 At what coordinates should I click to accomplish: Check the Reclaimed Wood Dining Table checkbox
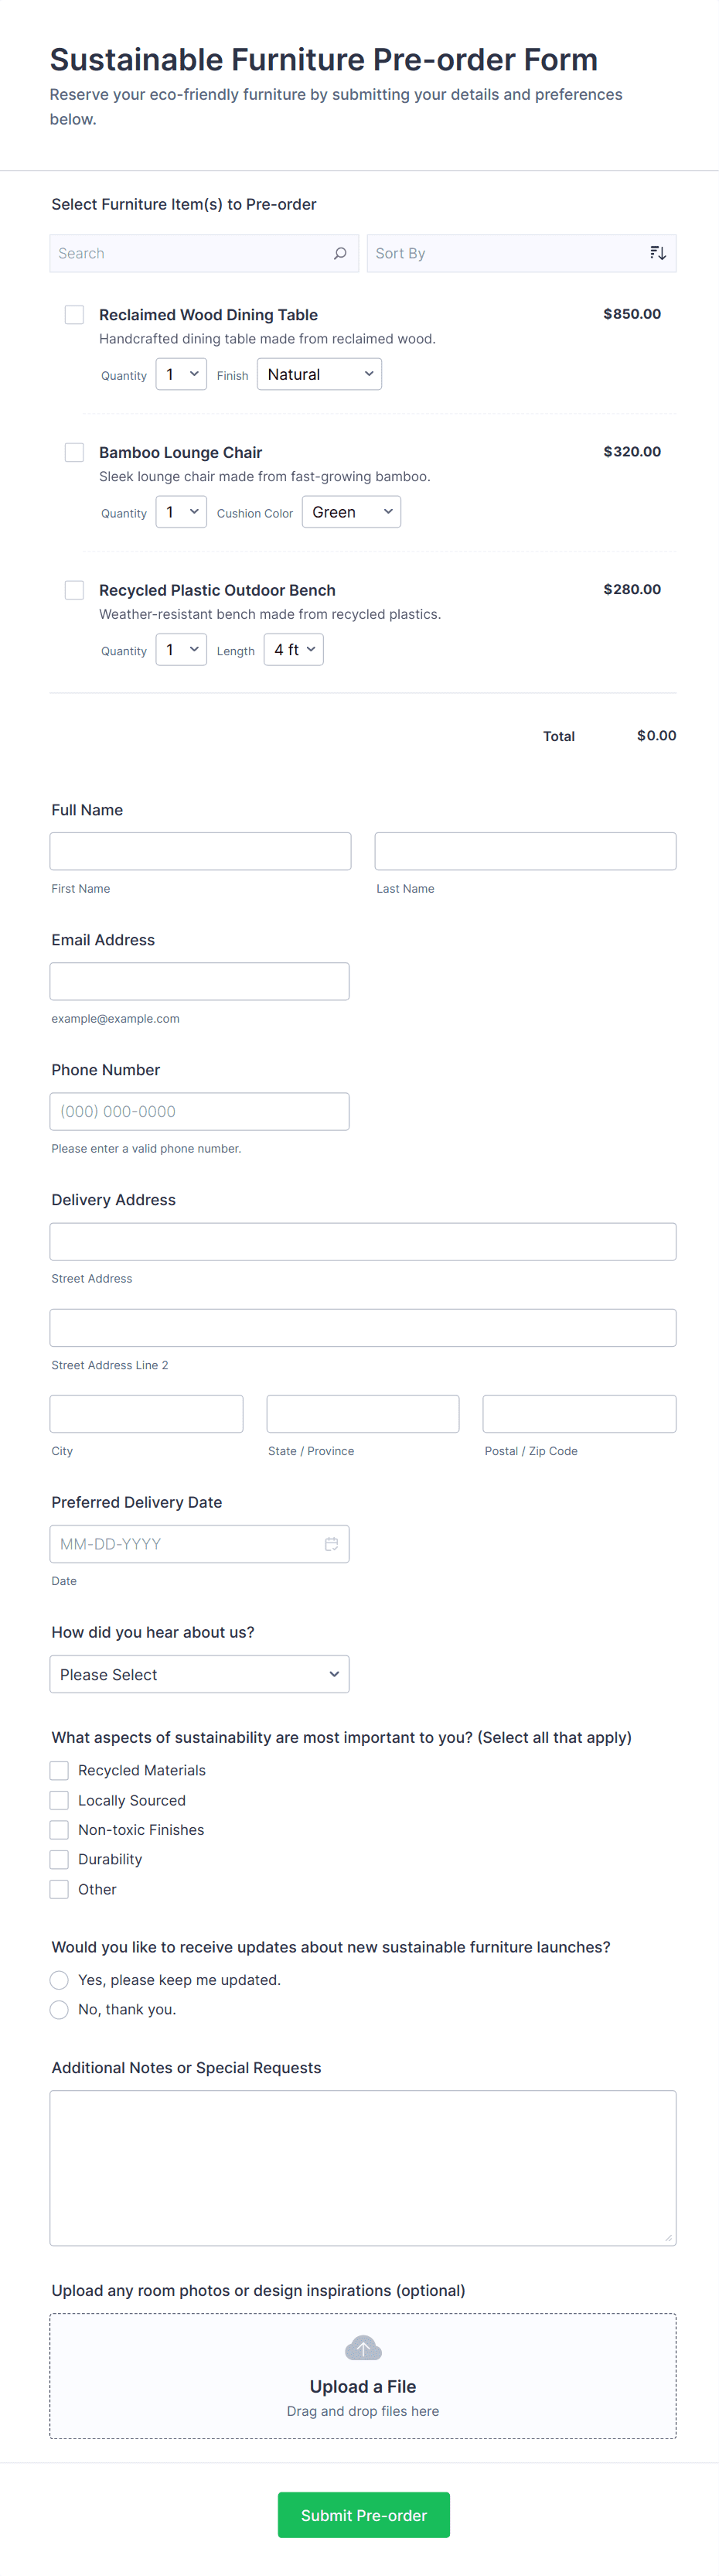point(74,315)
